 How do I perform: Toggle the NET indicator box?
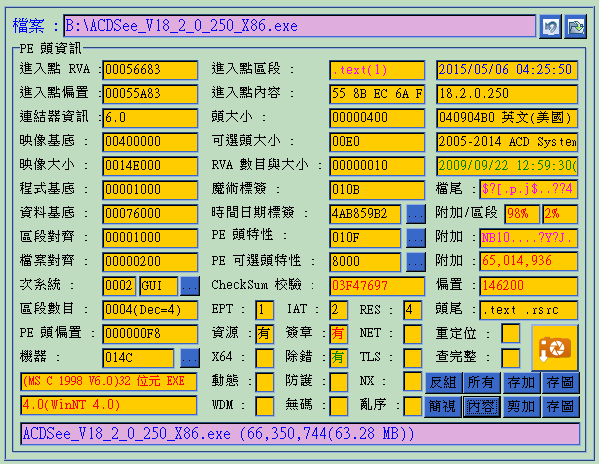(x=413, y=334)
